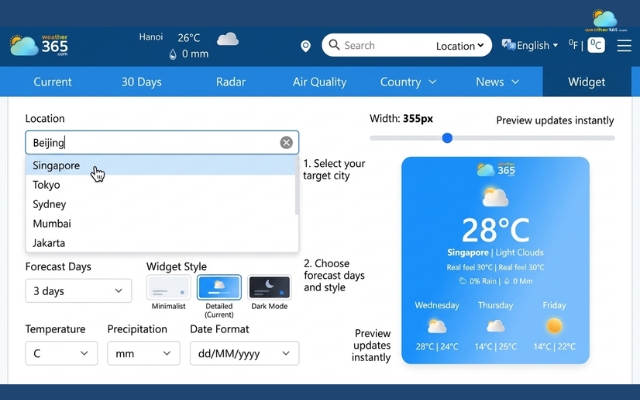This screenshot has width=640, height=400.
Task: Click the small weather logo above the header
Action: click(x=606, y=20)
